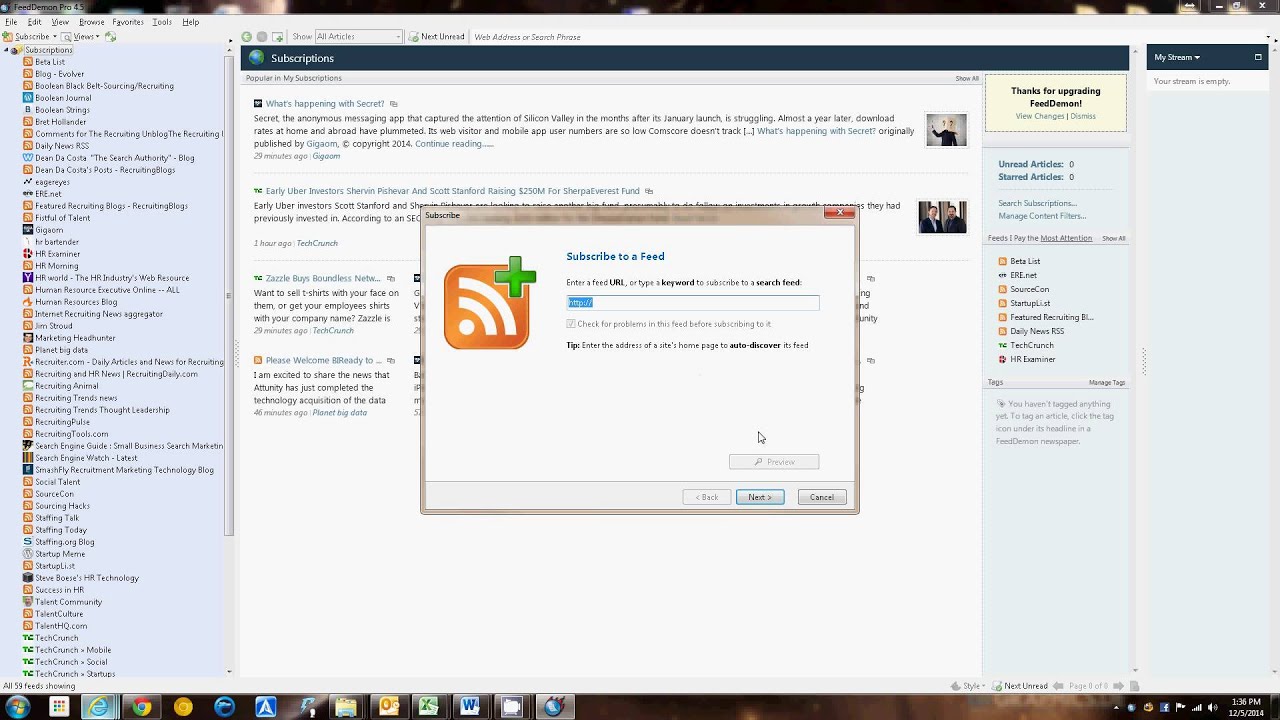Click the envelope icon beside 'What's happening with Secret?'
1280x720 pixels.
tap(393, 104)
